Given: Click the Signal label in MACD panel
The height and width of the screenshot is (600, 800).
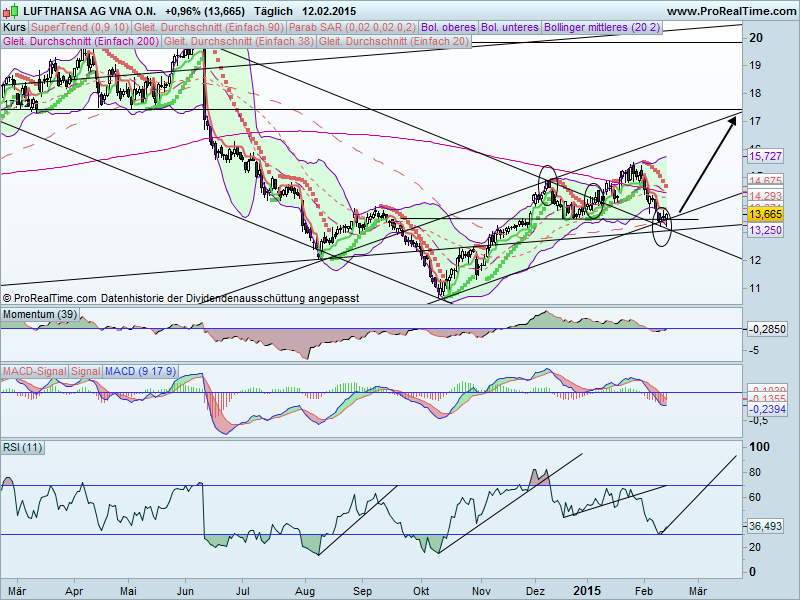Looking at the screenshot, I should [x=85, y=371].
